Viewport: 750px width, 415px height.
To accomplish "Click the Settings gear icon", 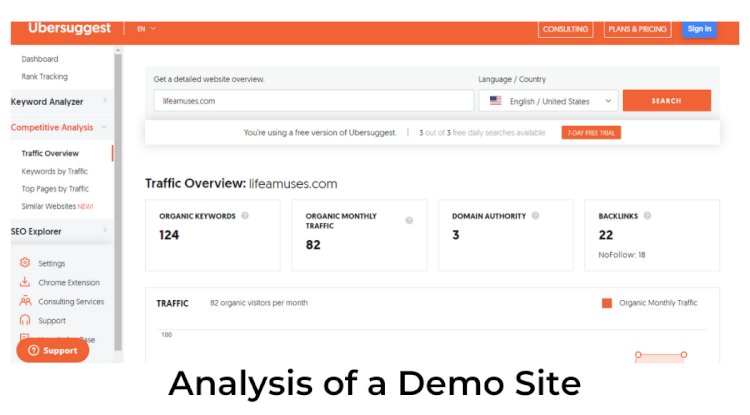I will click(25, 263).
